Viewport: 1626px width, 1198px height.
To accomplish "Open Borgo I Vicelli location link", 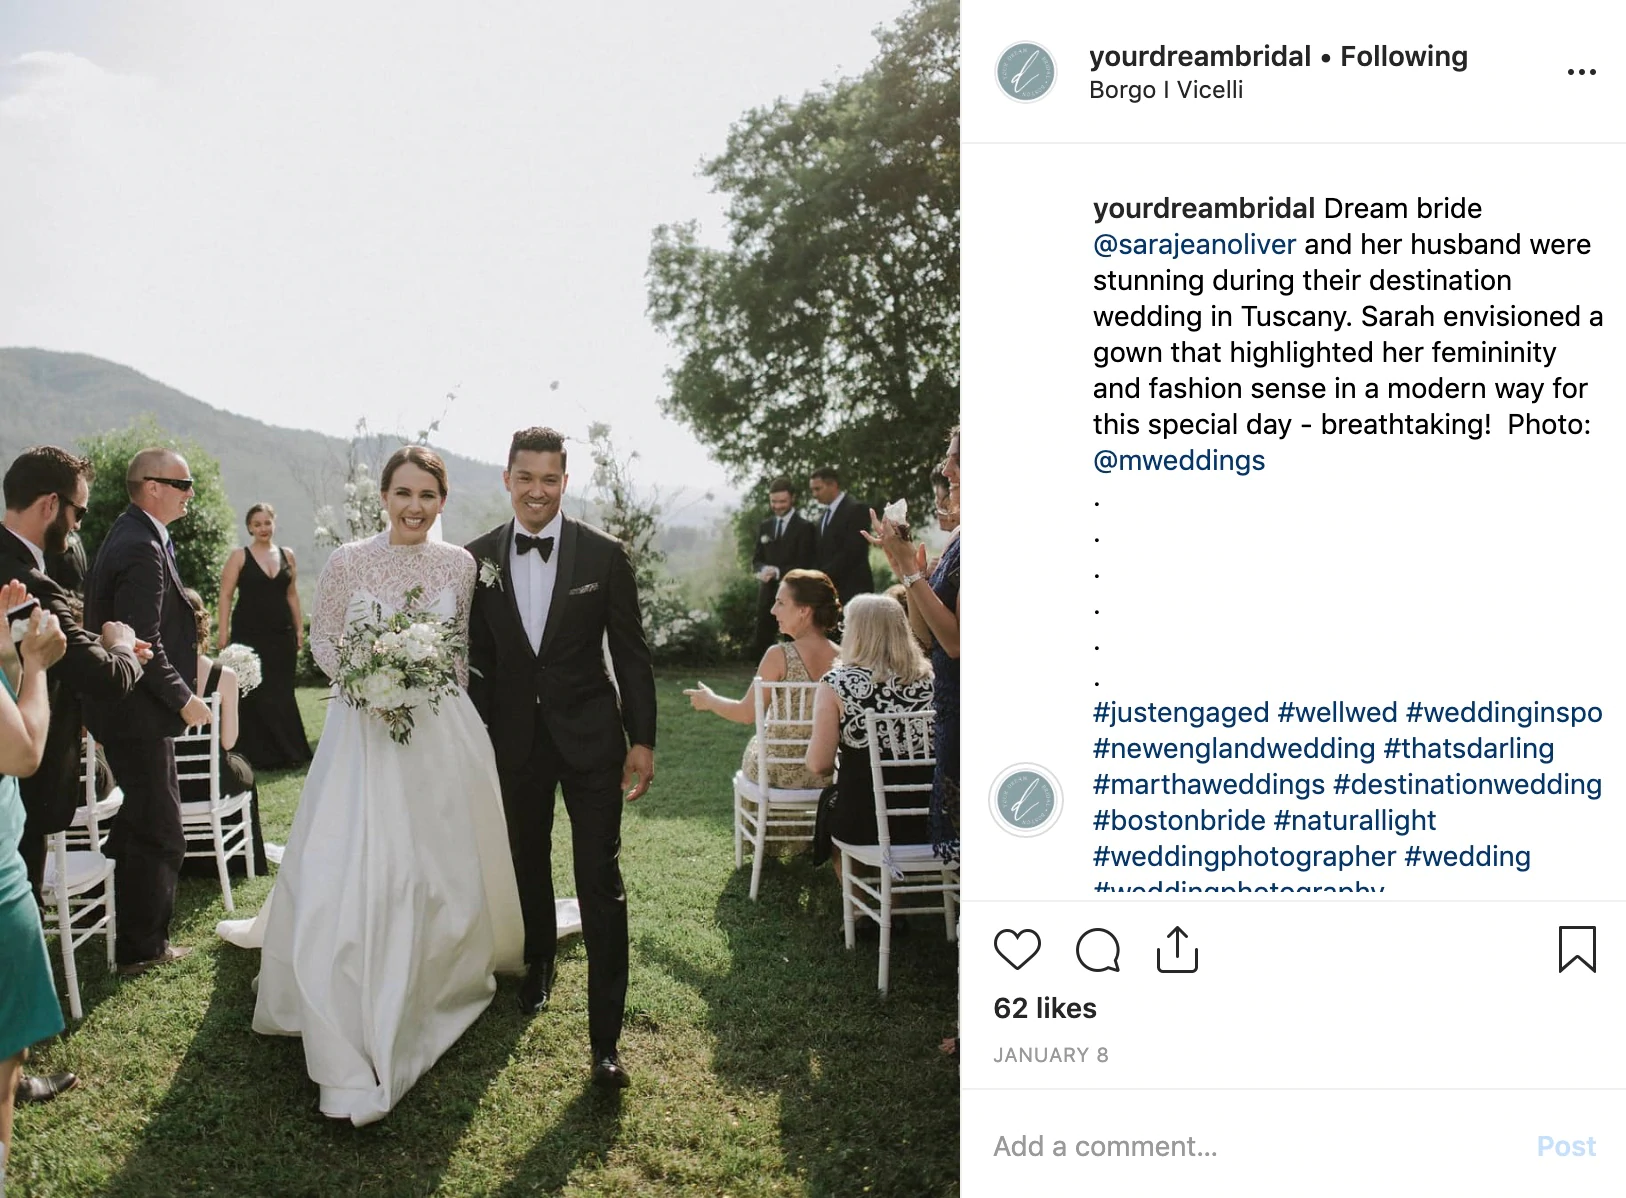I will [x=1166, y=90].
